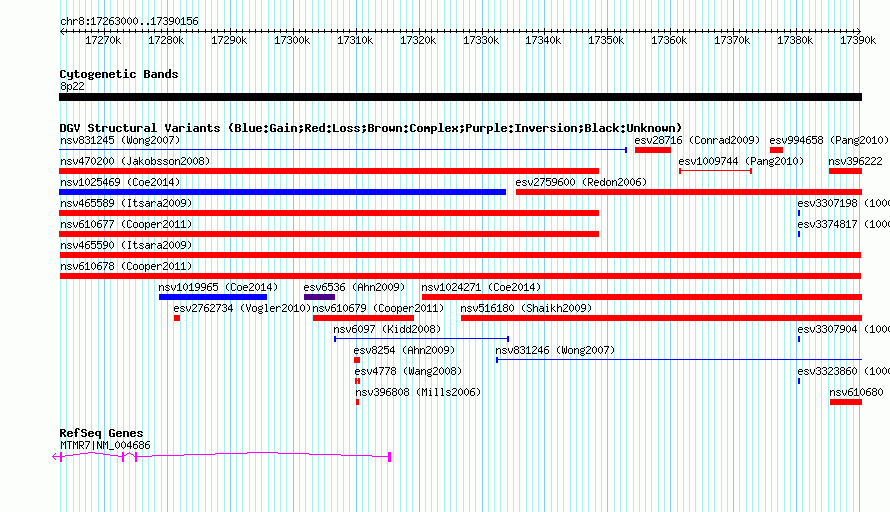This screenshot has height=512, width=890.
Task: Click the 8p22 band label
Action: click(x=72, y=86)
